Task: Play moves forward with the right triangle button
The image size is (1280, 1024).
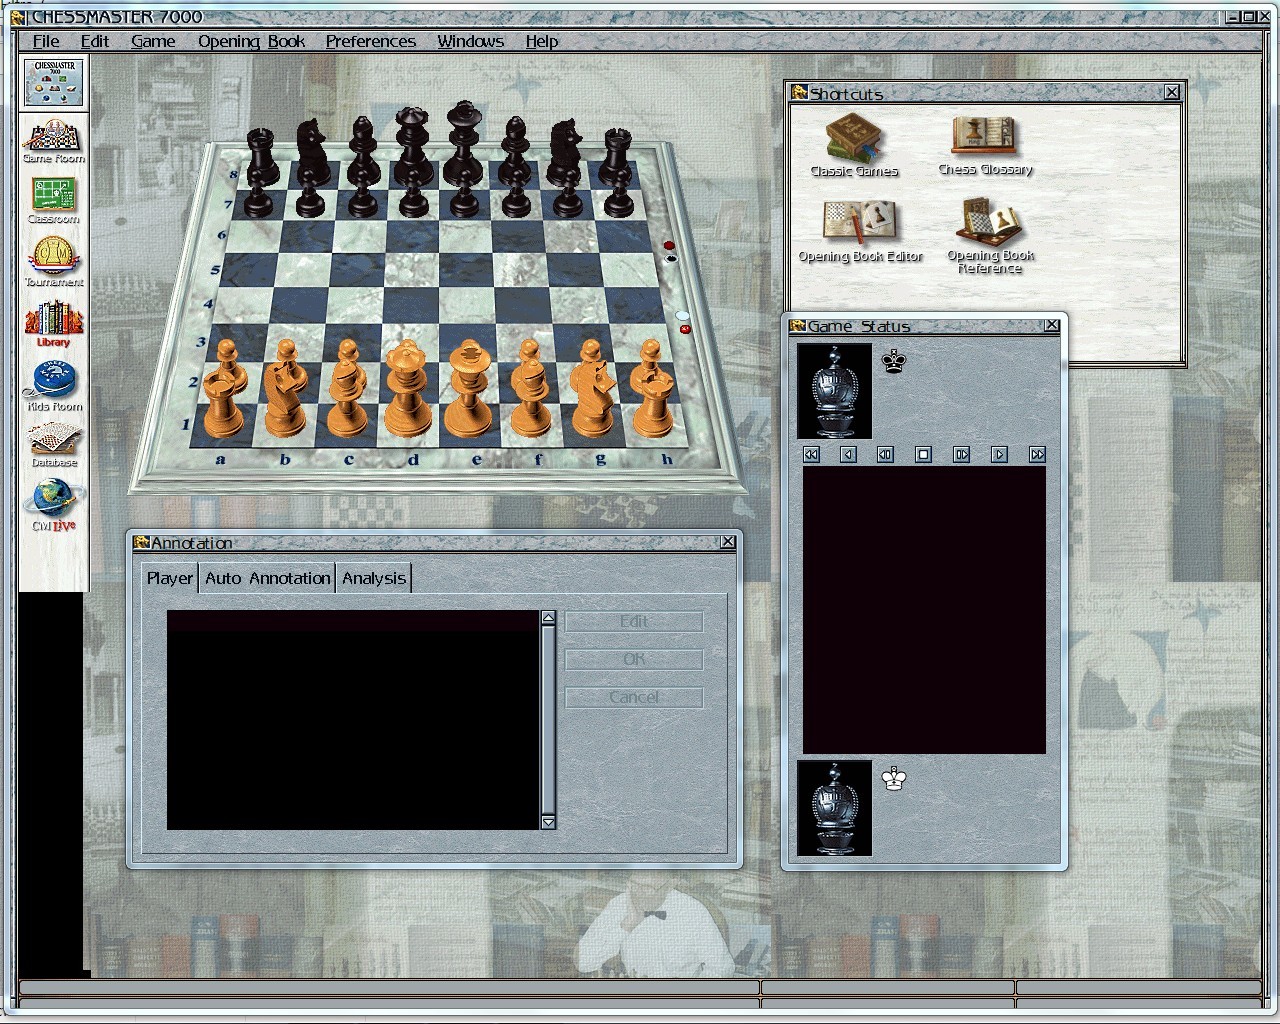Action: [x=999, y=454]
